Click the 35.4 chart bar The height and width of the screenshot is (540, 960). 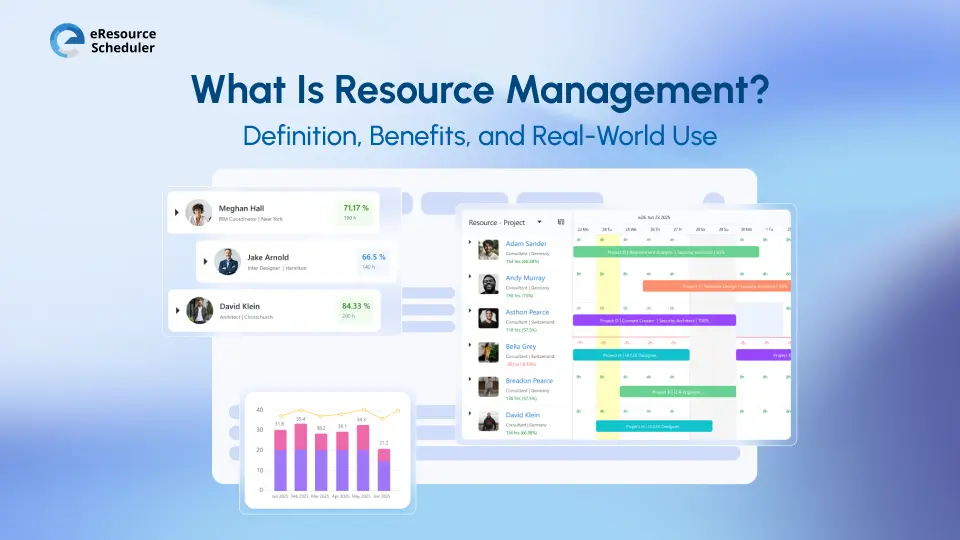pos(300,457)
